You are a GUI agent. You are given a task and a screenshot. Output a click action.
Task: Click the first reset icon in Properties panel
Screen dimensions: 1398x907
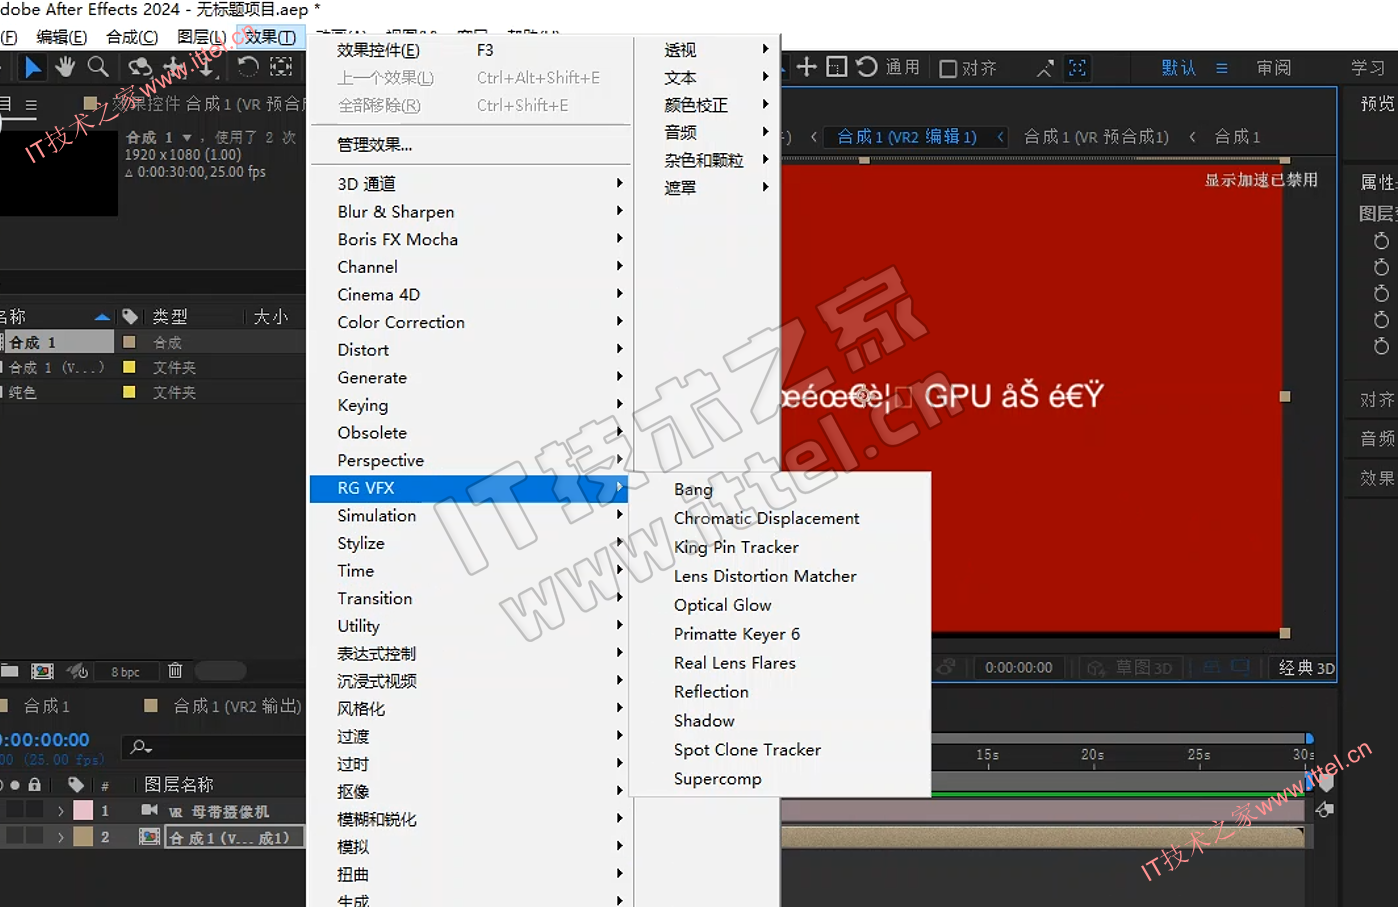[1381, 241]
